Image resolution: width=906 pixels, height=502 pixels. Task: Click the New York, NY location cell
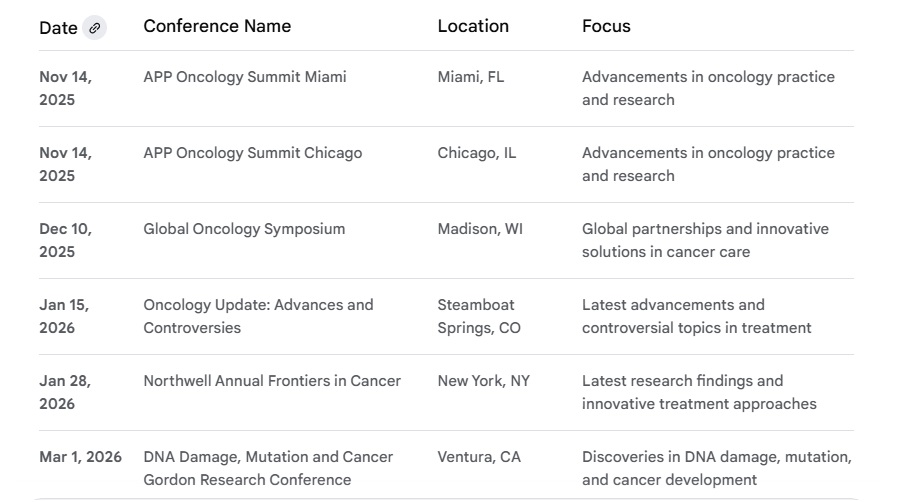484,381
